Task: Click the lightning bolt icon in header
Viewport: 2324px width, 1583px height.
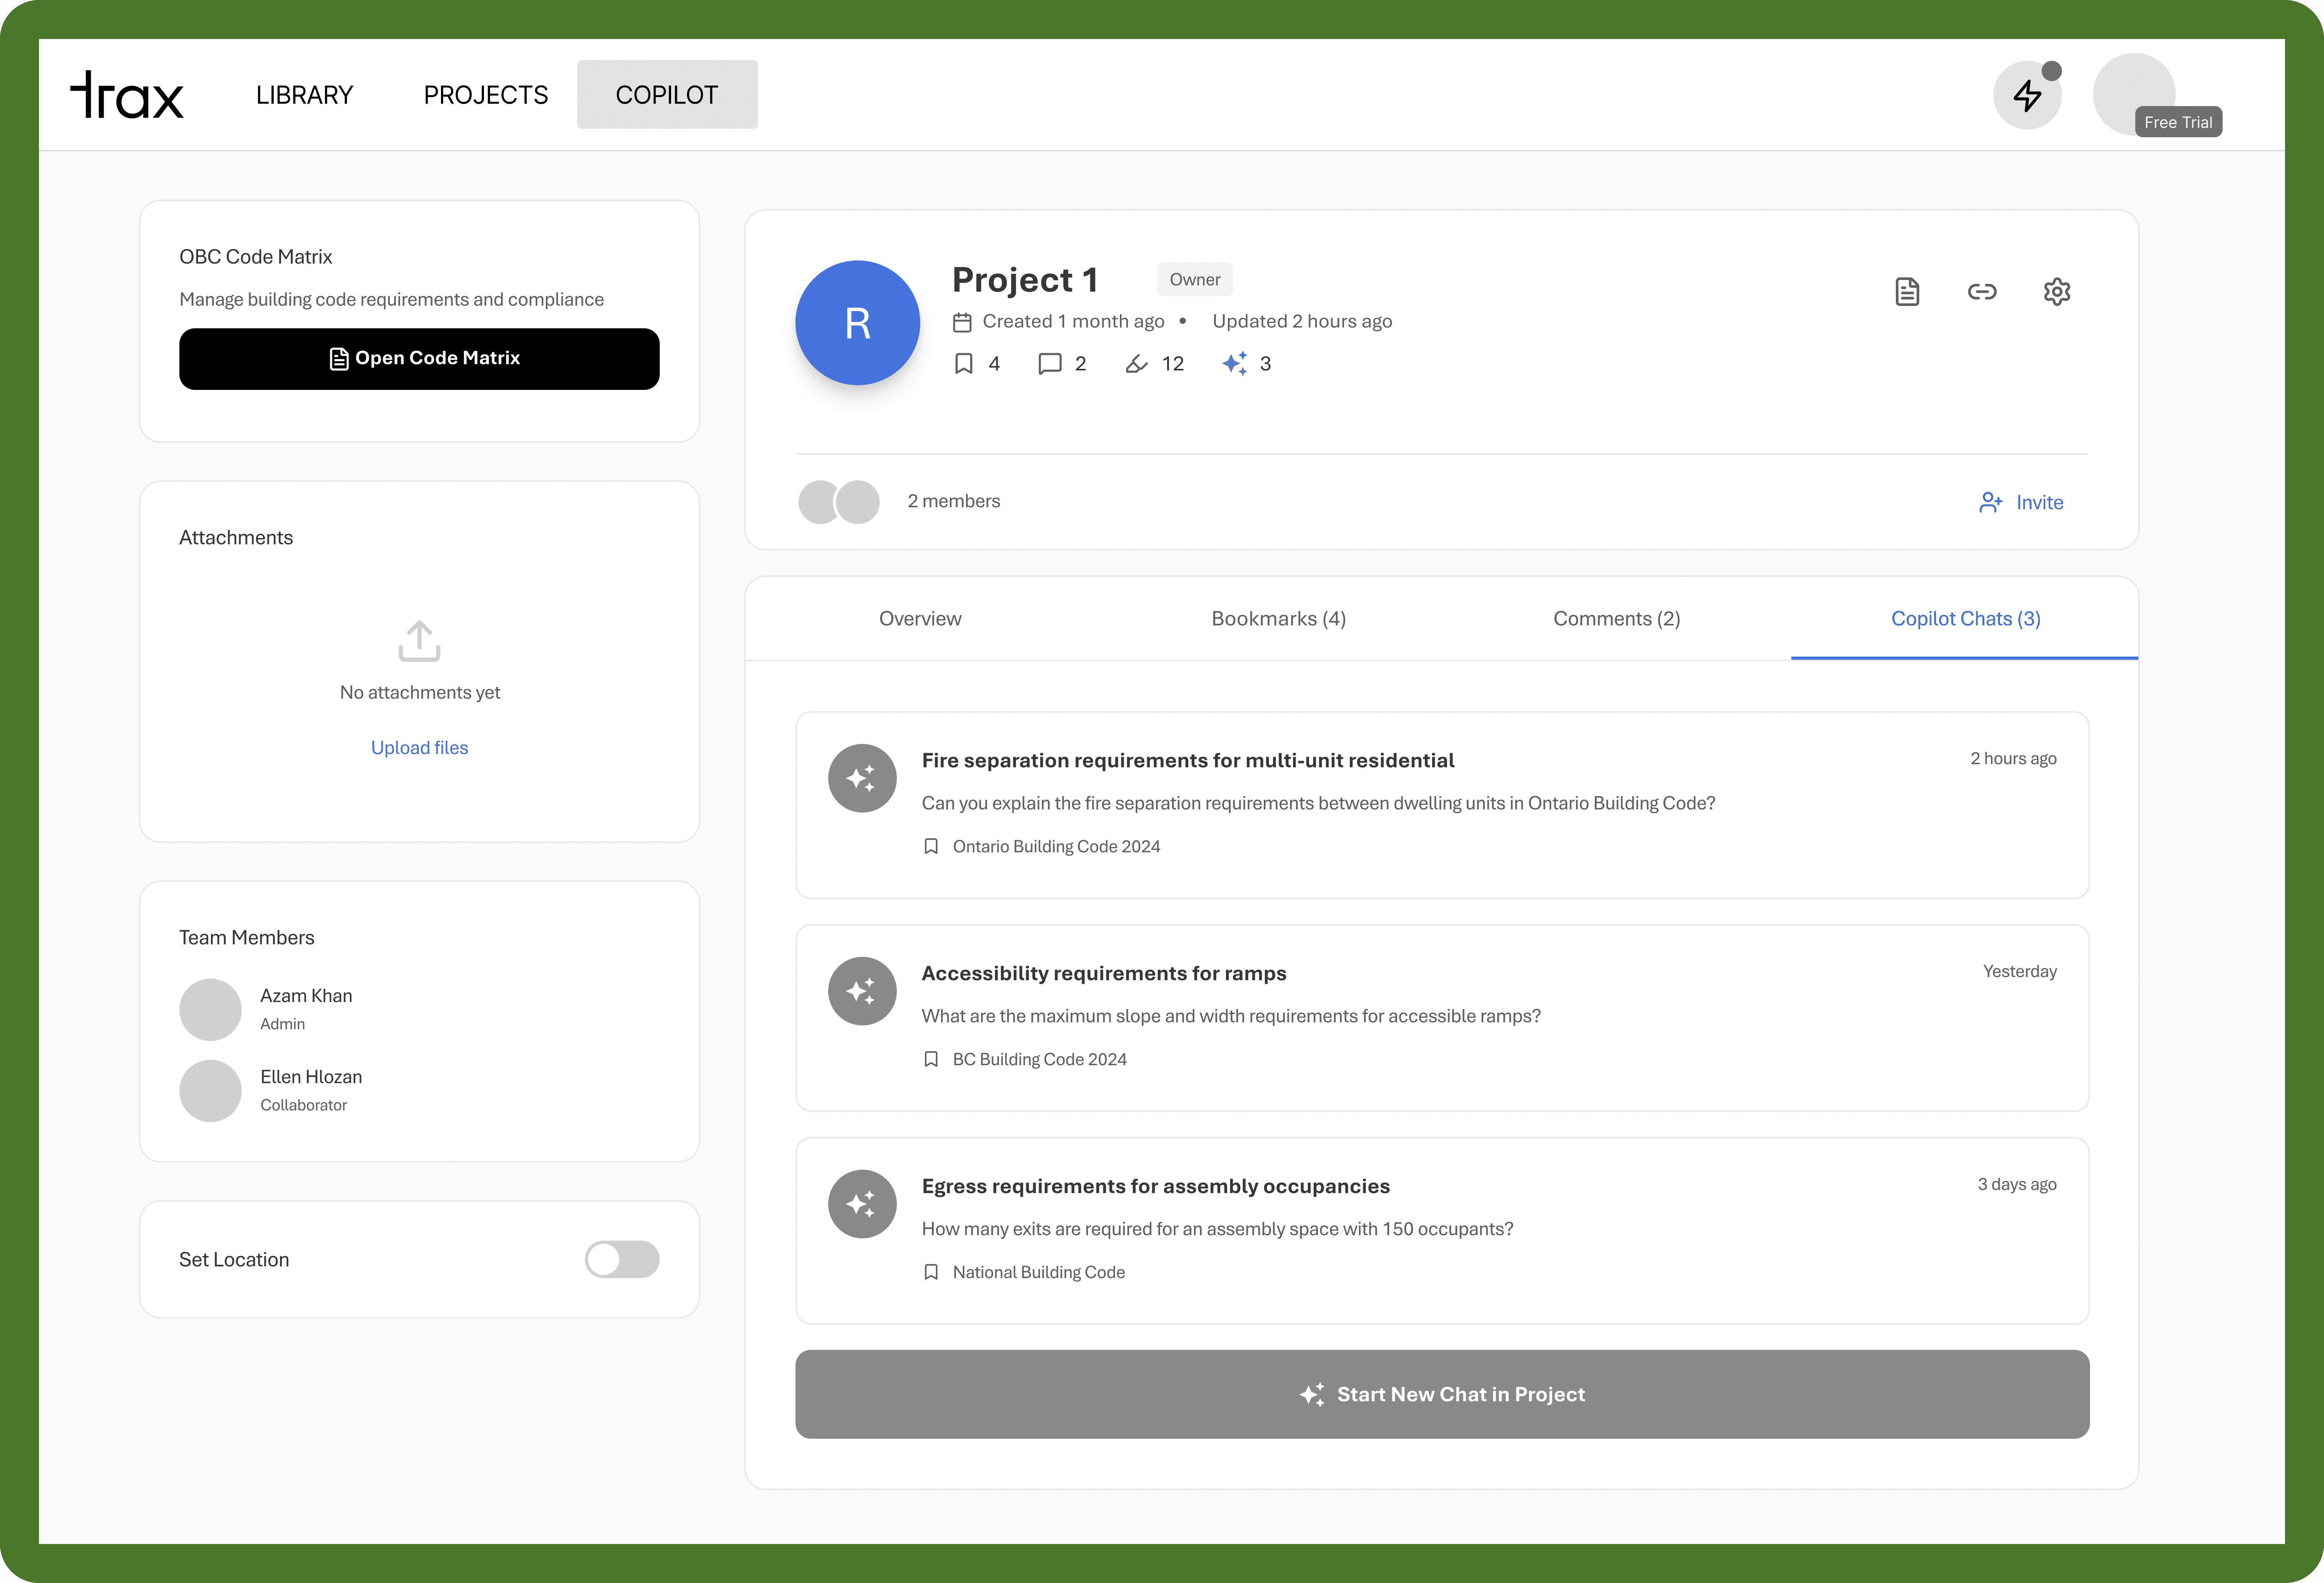Action: point(2027,96)
